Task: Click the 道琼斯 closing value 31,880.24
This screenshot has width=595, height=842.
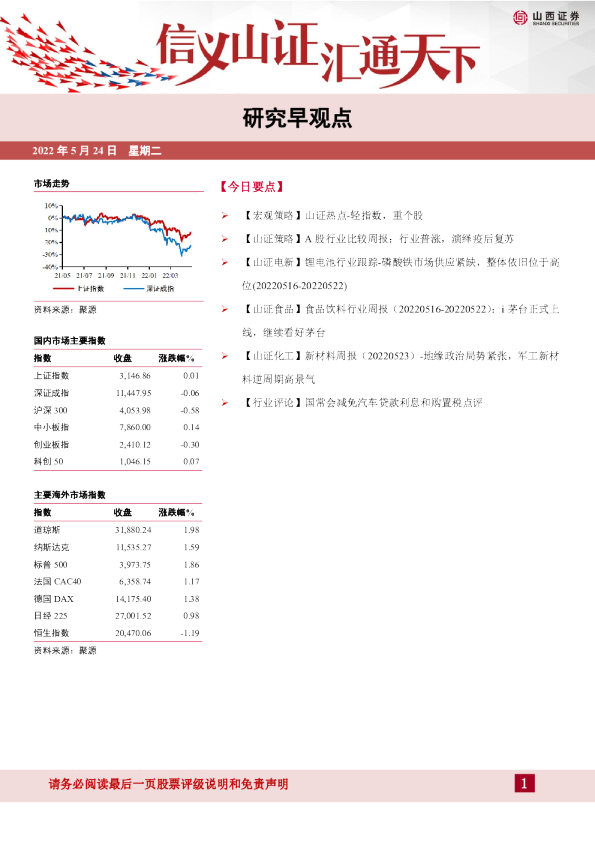Action: tap(133, 530)
